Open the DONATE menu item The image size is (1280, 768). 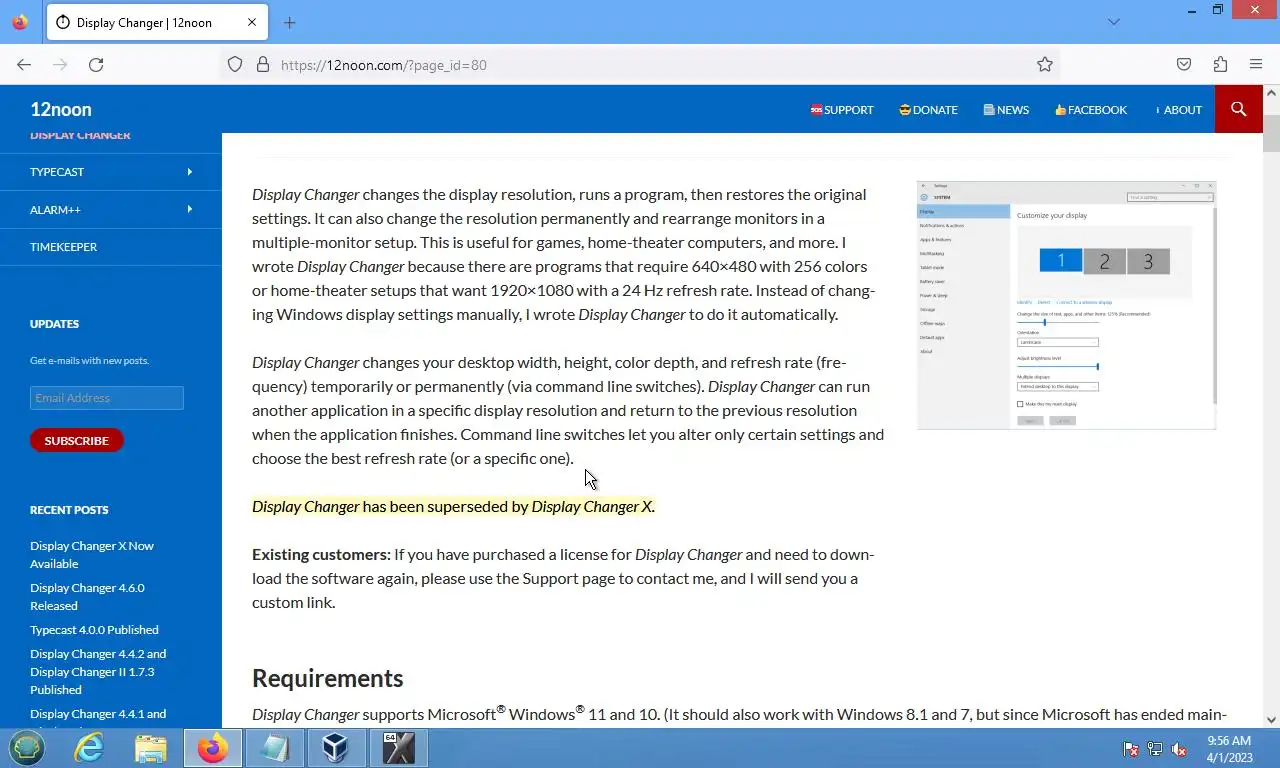tap(928, 110)
